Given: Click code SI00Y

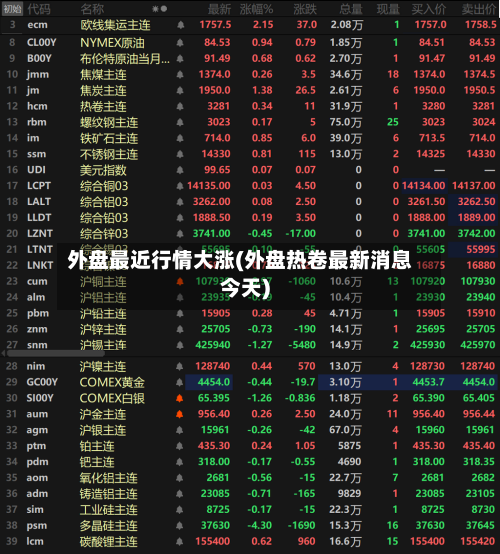Looking at the screenshot, I should [x=40, y=398].
